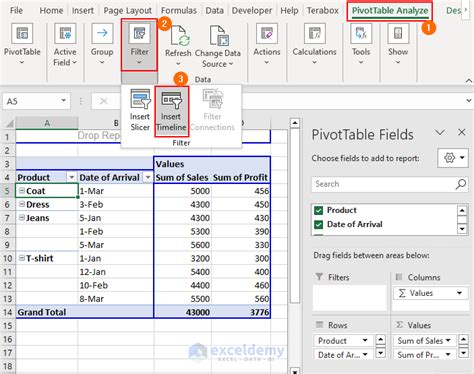The image size is (474, 374).
Task: Open the Filter ribbon menu
Action: point(139,44)
